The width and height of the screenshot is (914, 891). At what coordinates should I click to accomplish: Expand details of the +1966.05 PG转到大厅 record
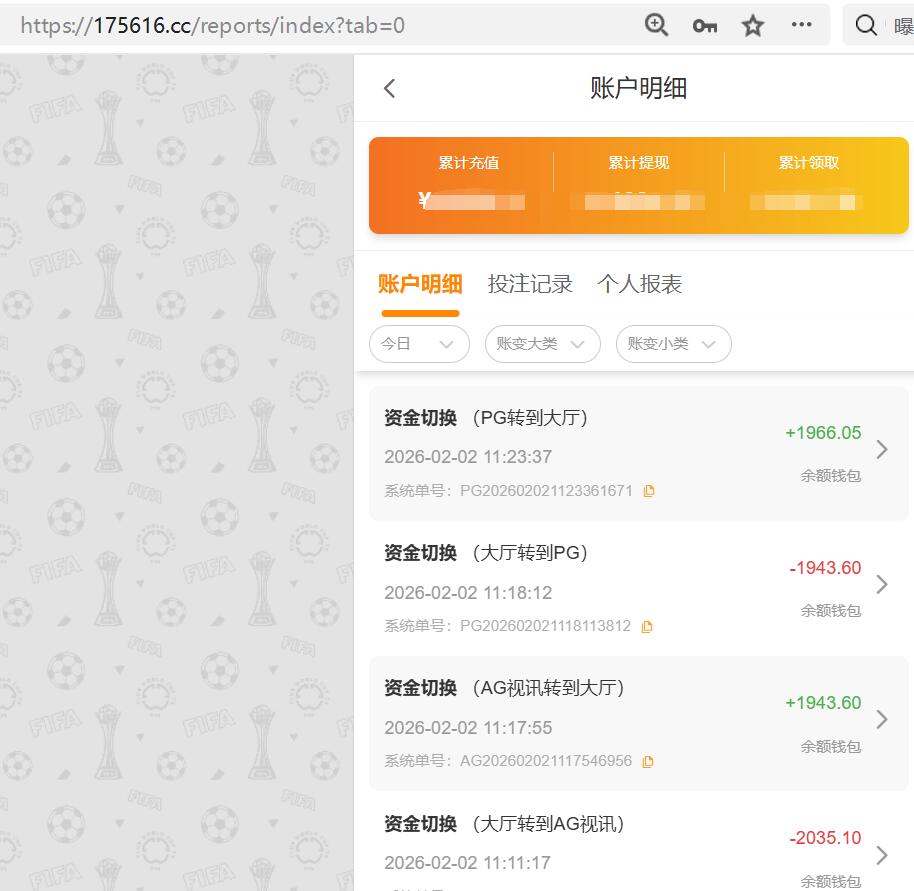tap(882, 450)
